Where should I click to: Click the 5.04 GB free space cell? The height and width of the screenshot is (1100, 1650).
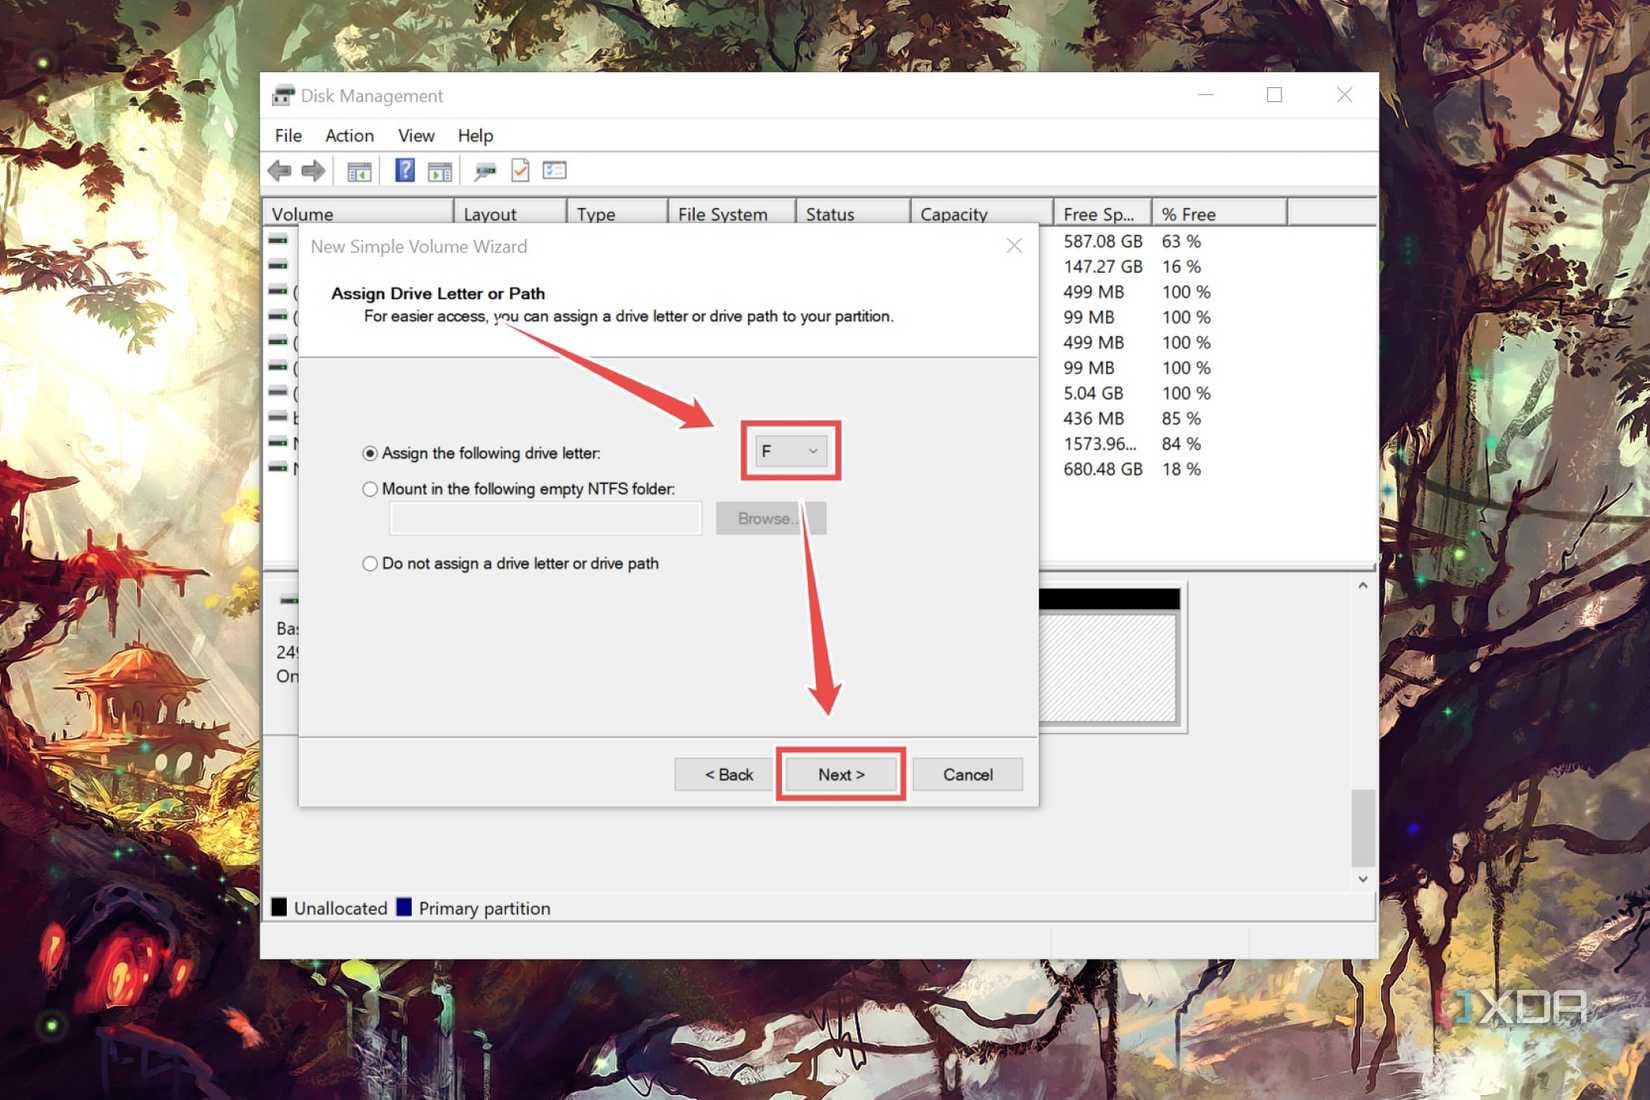pyautogui.click(x=1093, y=393)
